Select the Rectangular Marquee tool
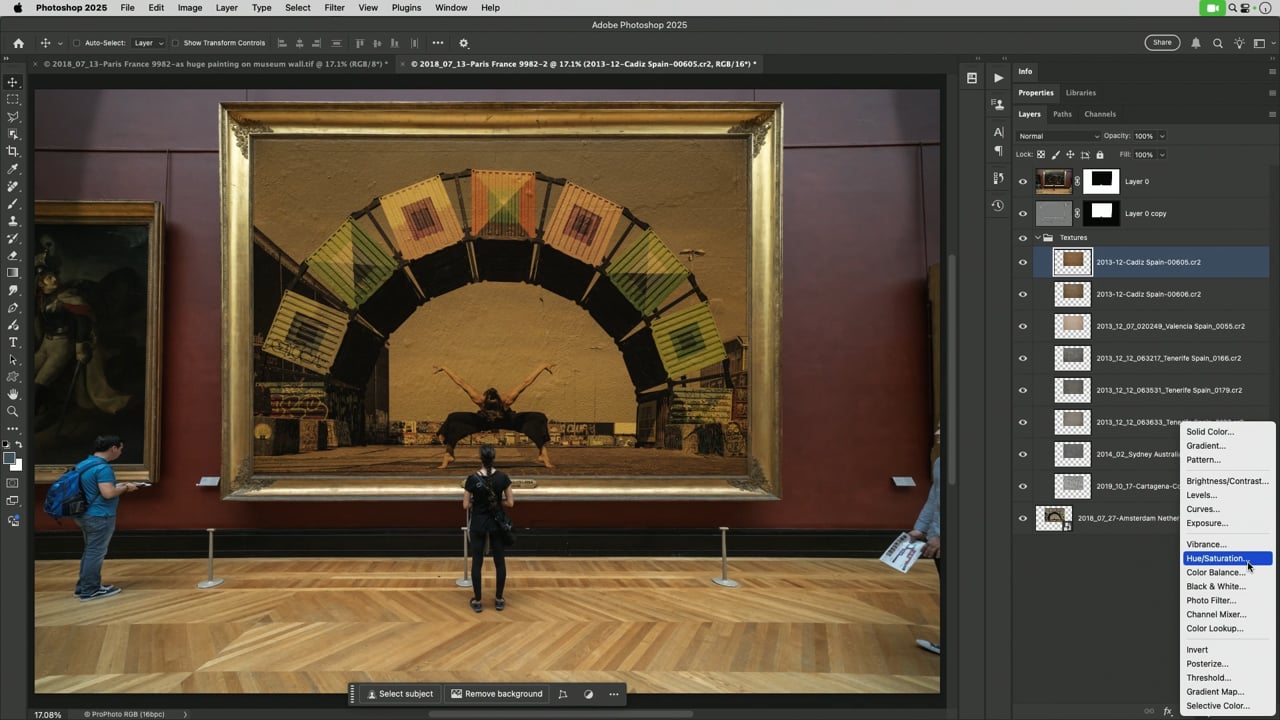Image resolution: width=1280 pixels, height=720 pixels. pyautogui.click(x=13, y=99)
